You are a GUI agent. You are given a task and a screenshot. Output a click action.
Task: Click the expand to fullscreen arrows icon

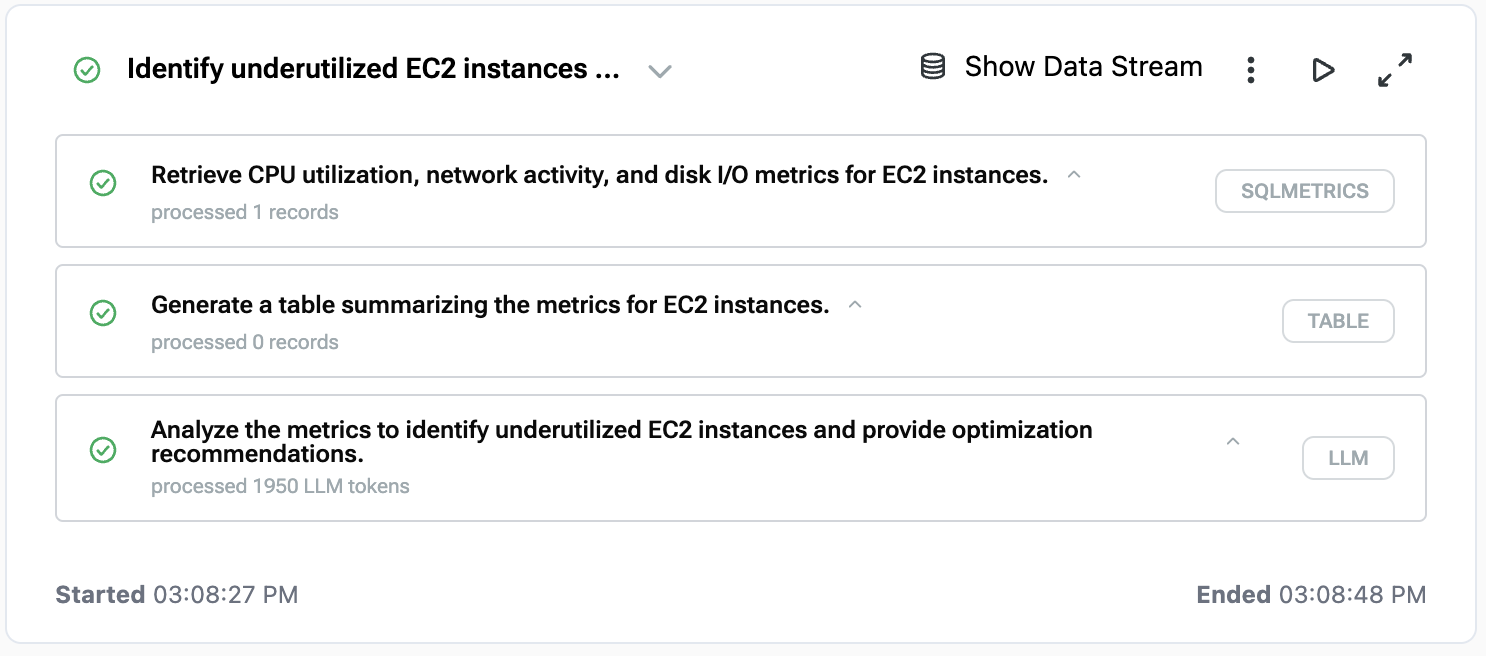1394,70
